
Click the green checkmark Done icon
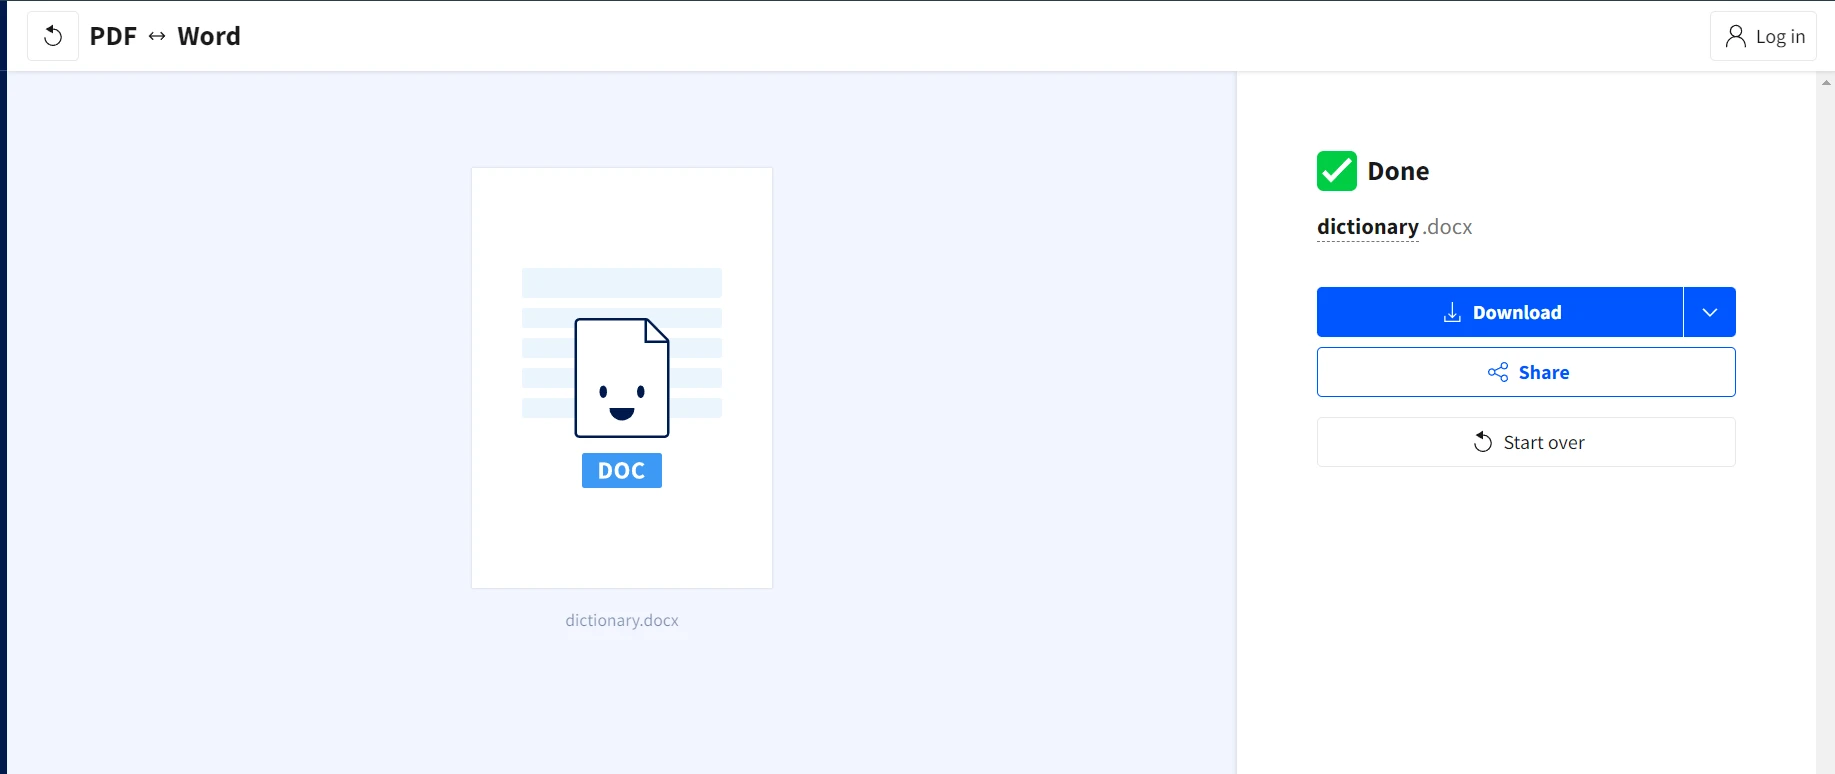[1336, 171]
